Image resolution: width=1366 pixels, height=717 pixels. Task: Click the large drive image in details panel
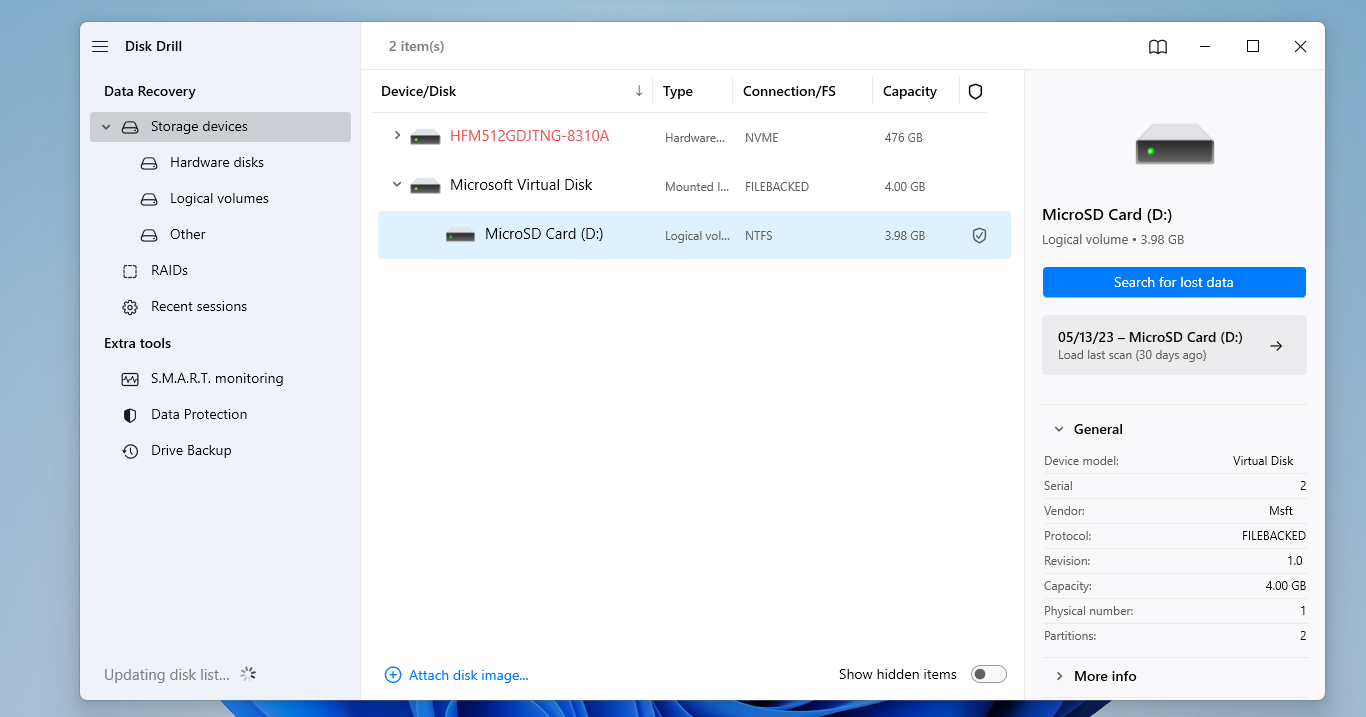(x=1175, y=145)
